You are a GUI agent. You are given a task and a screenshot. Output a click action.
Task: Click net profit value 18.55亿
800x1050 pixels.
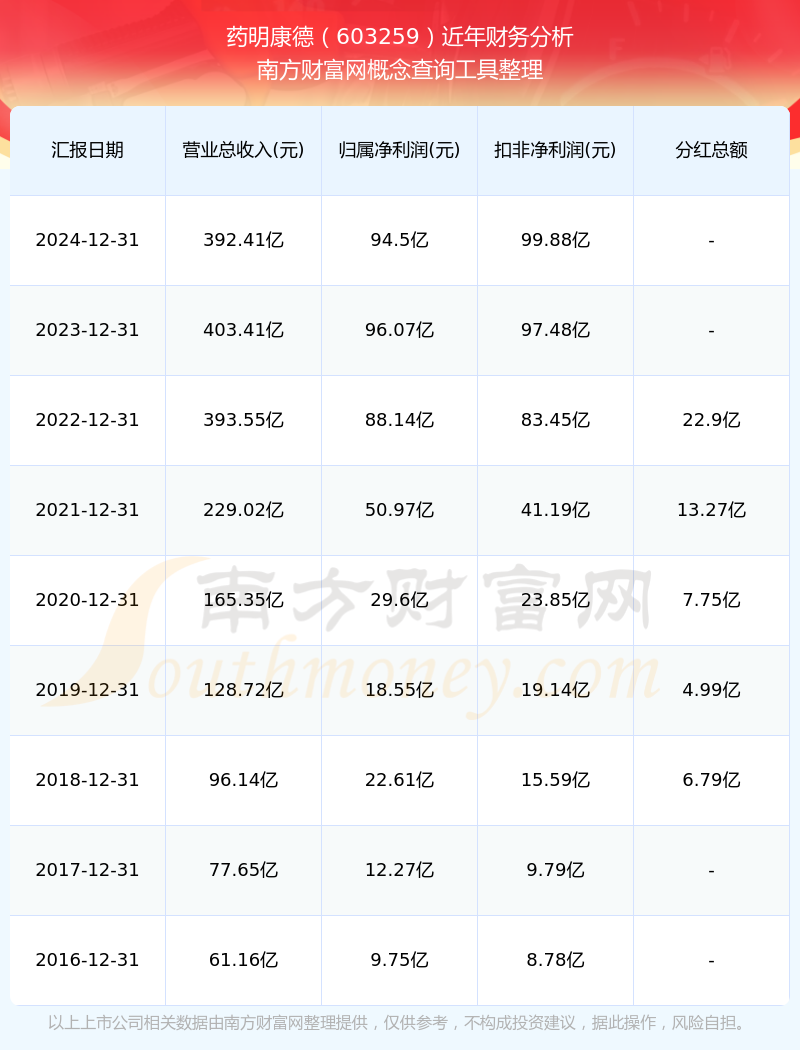point(400,690)
